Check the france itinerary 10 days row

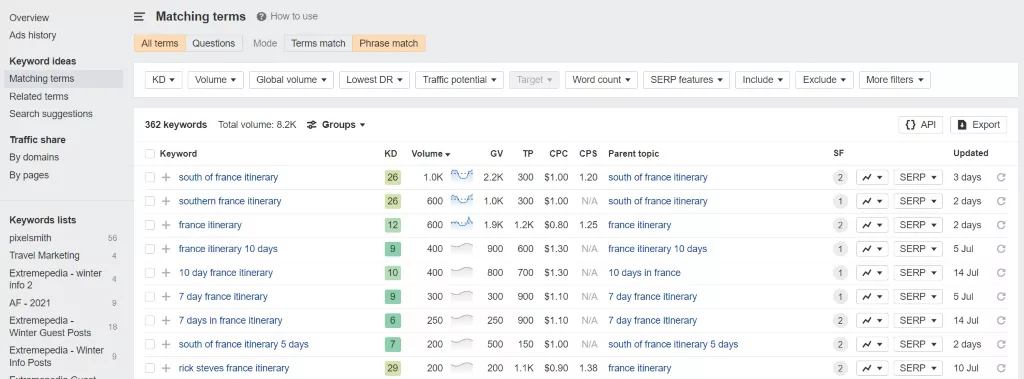point(150,249)
